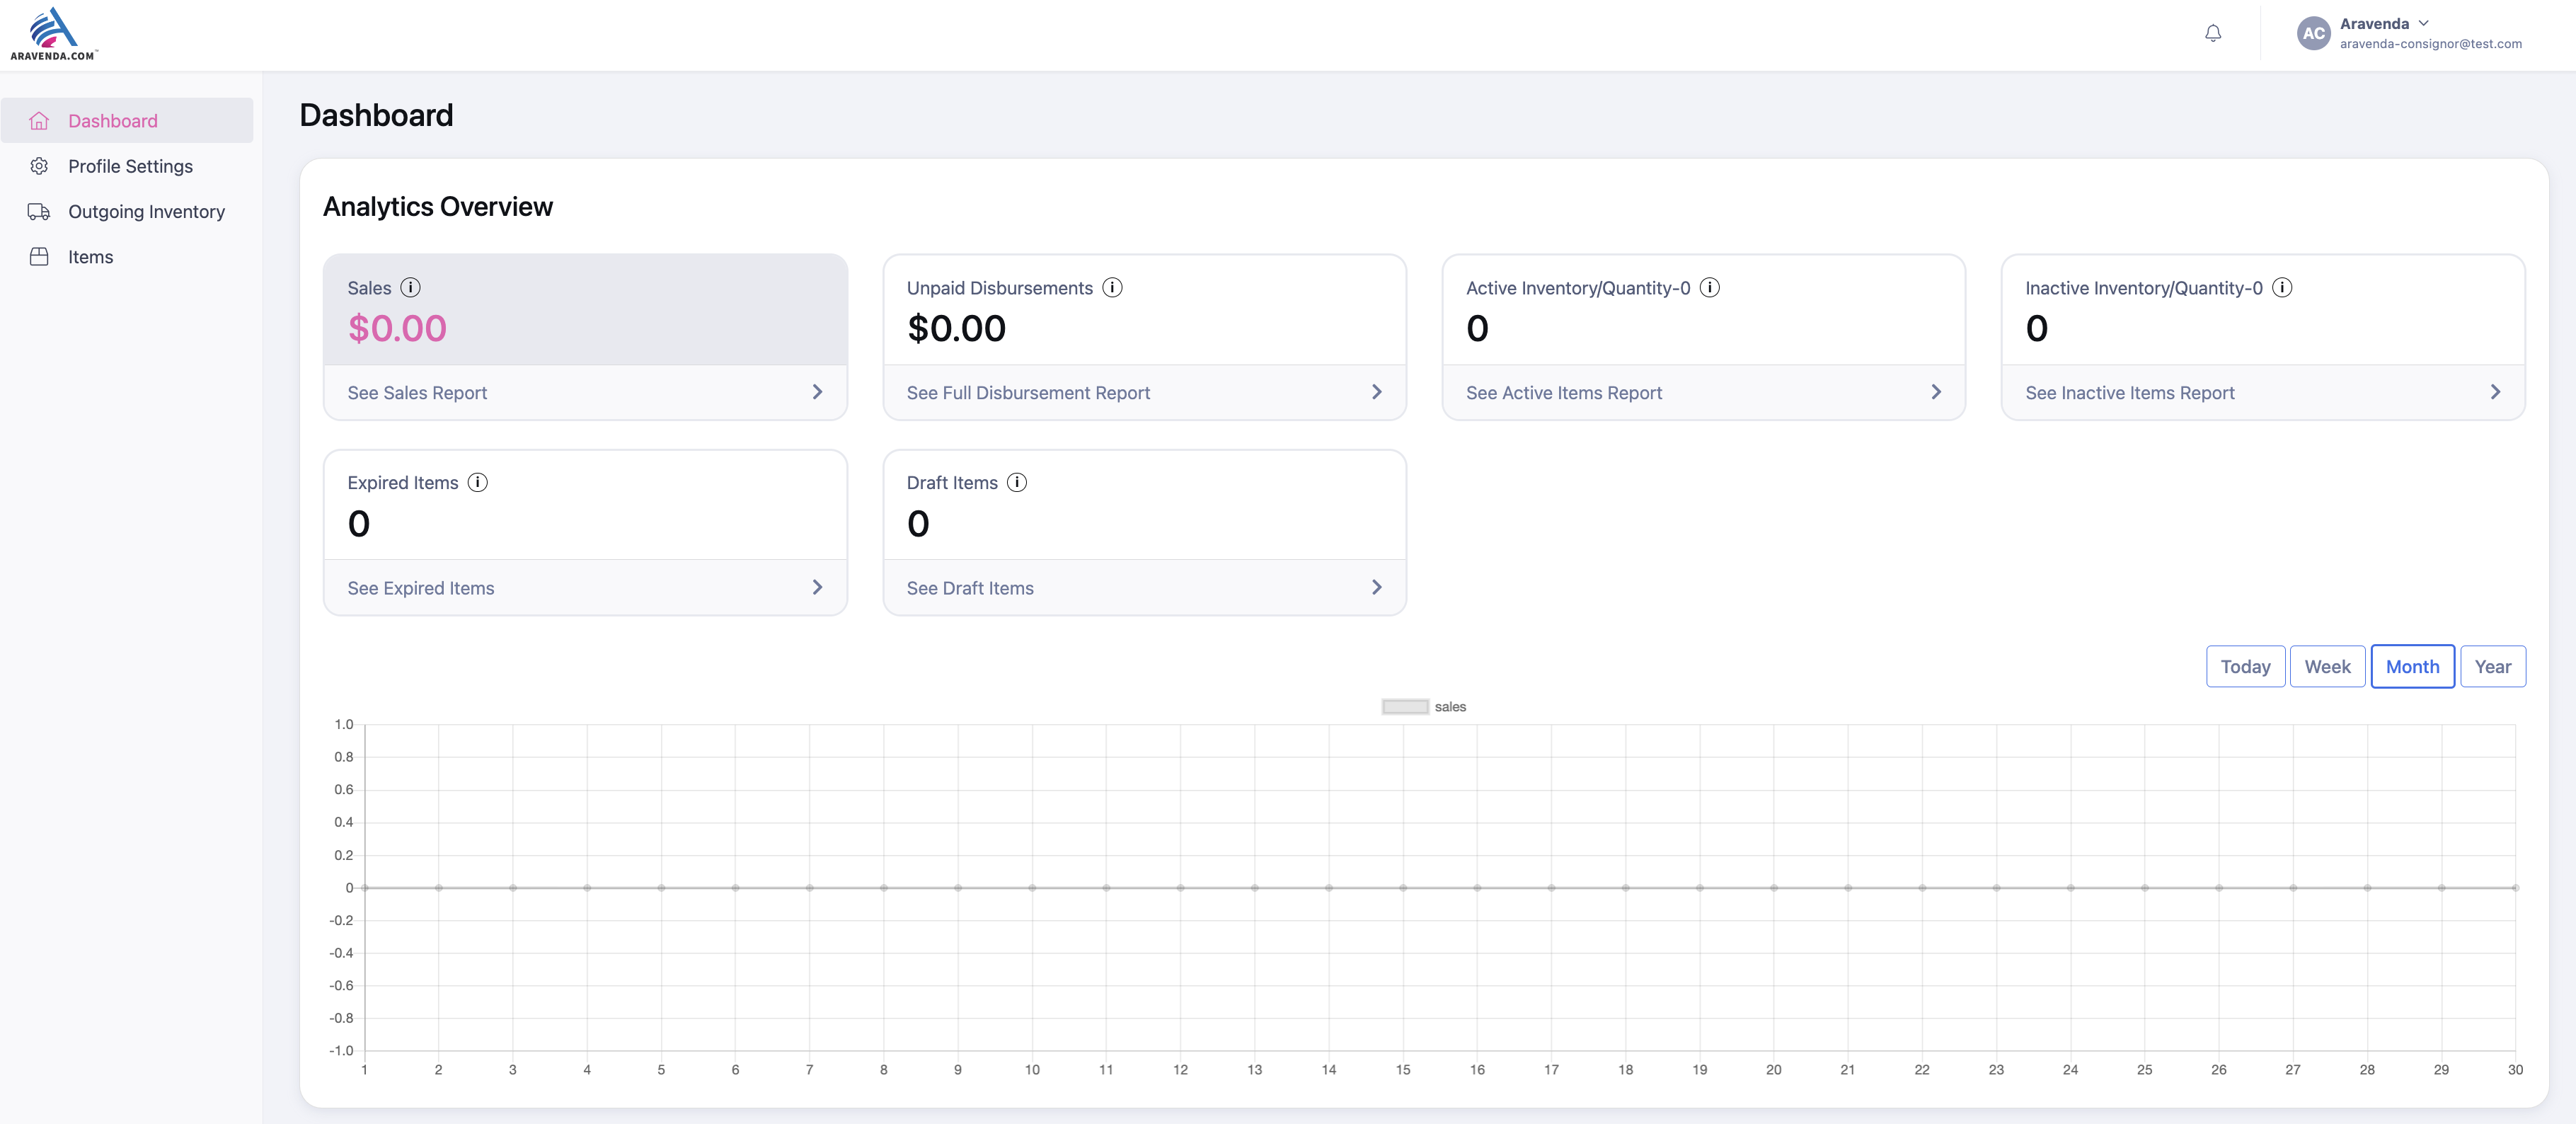Show info tooltip for Sales

[x=411, y=288]
